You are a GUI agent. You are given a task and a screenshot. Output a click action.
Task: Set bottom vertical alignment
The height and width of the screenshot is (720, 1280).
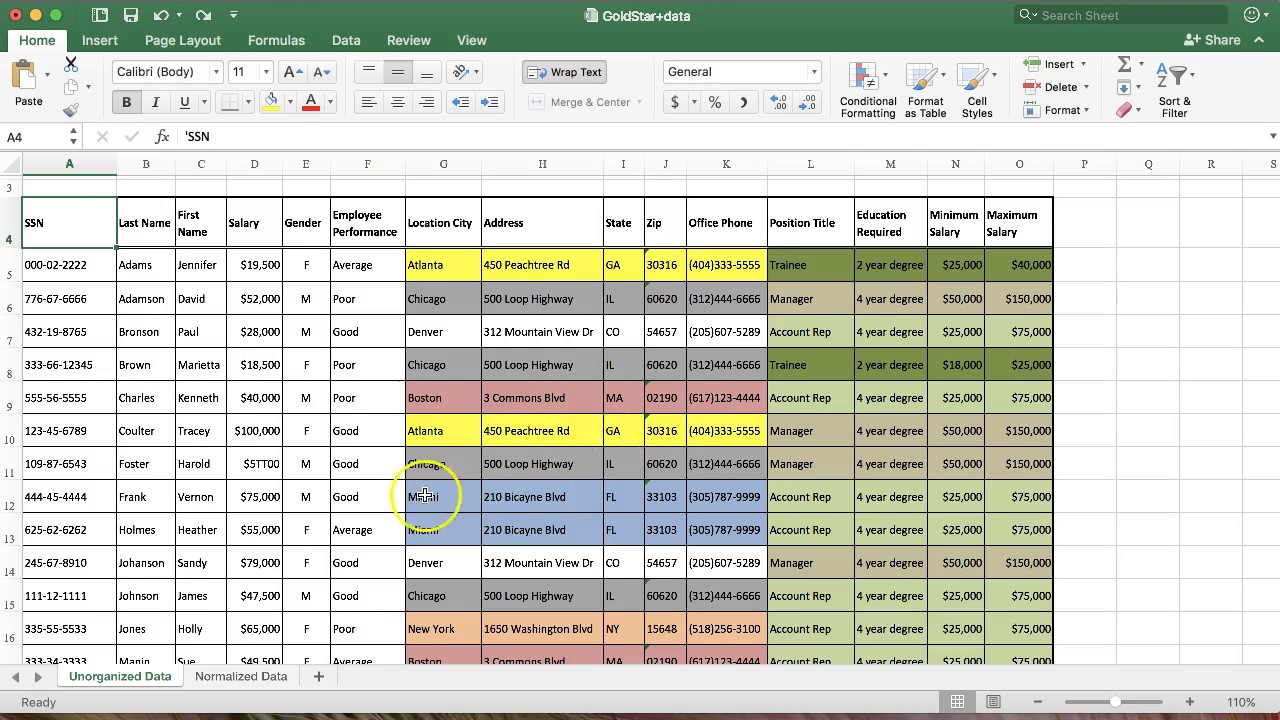pos(426,72)
